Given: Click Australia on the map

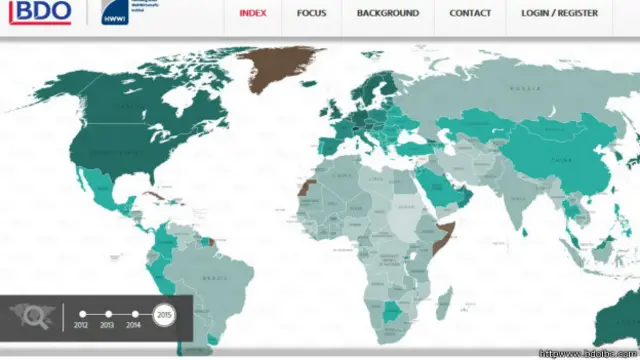Looking at the screenshot, I should [618, 318].
